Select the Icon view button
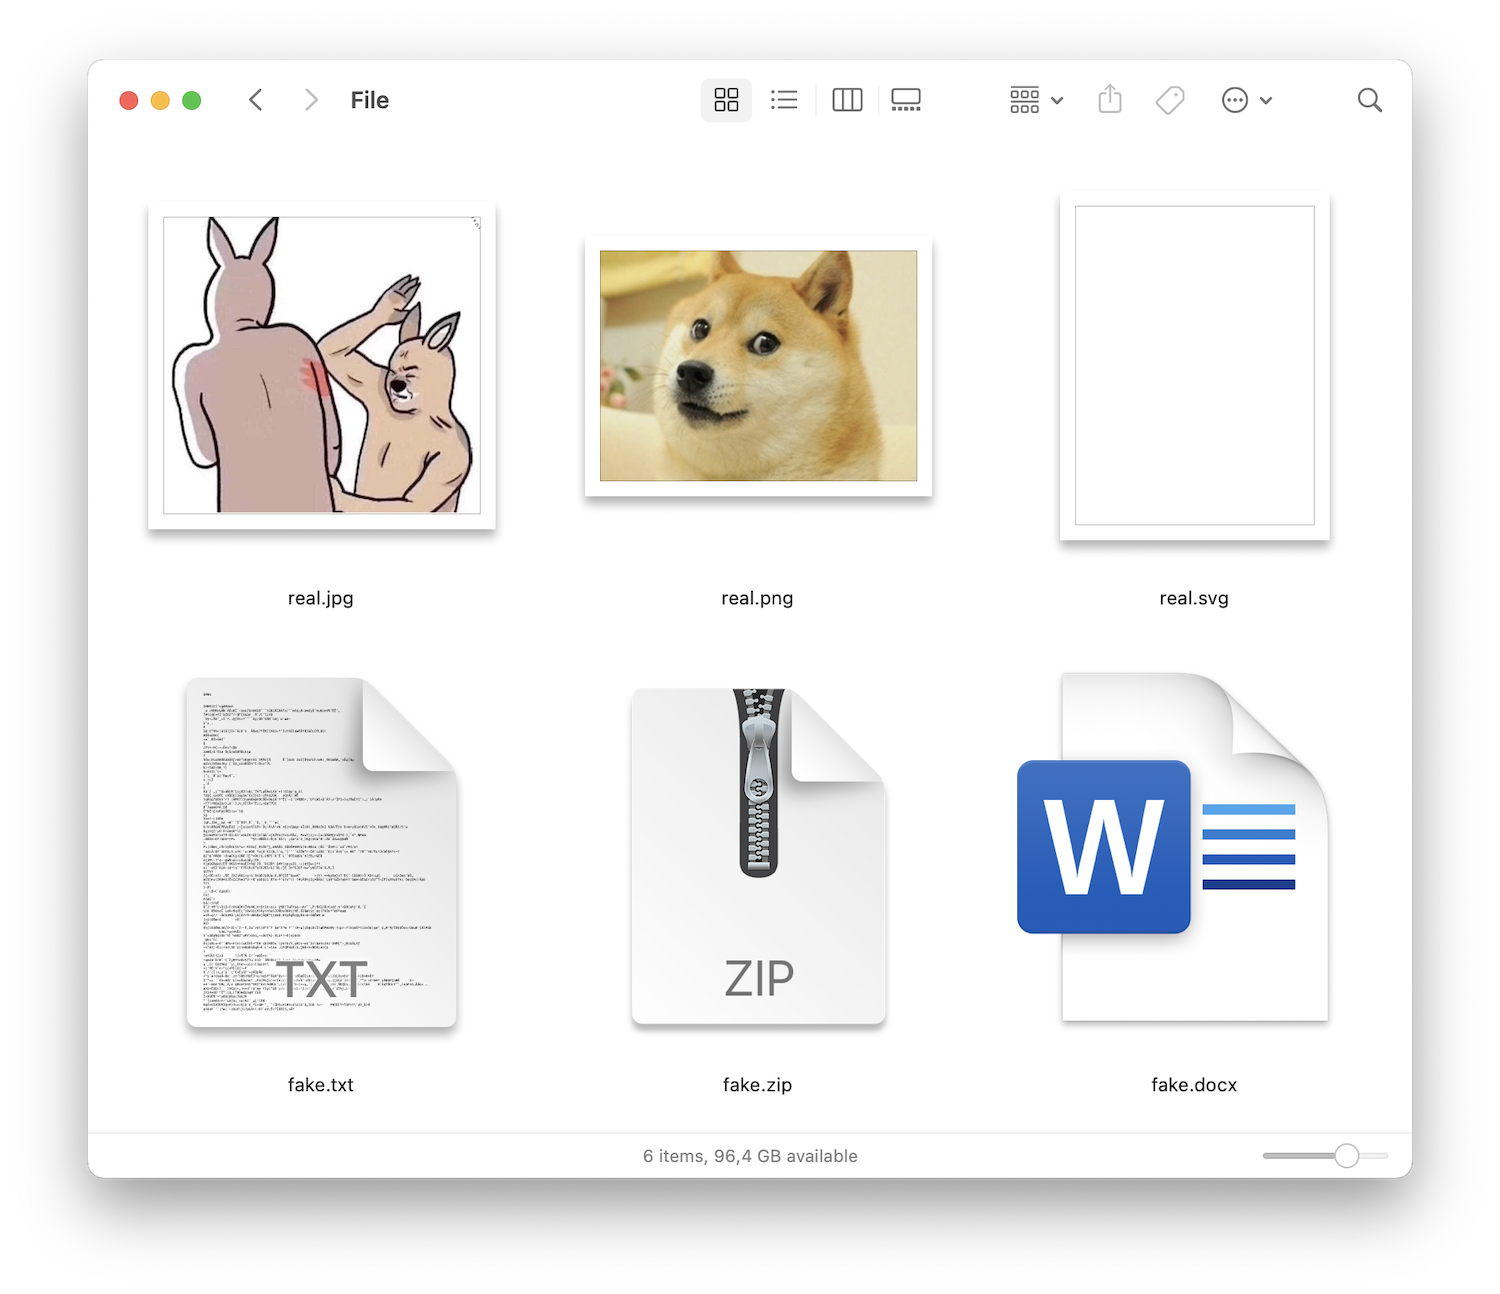Screen dimensions: 1500x1294 726,100
